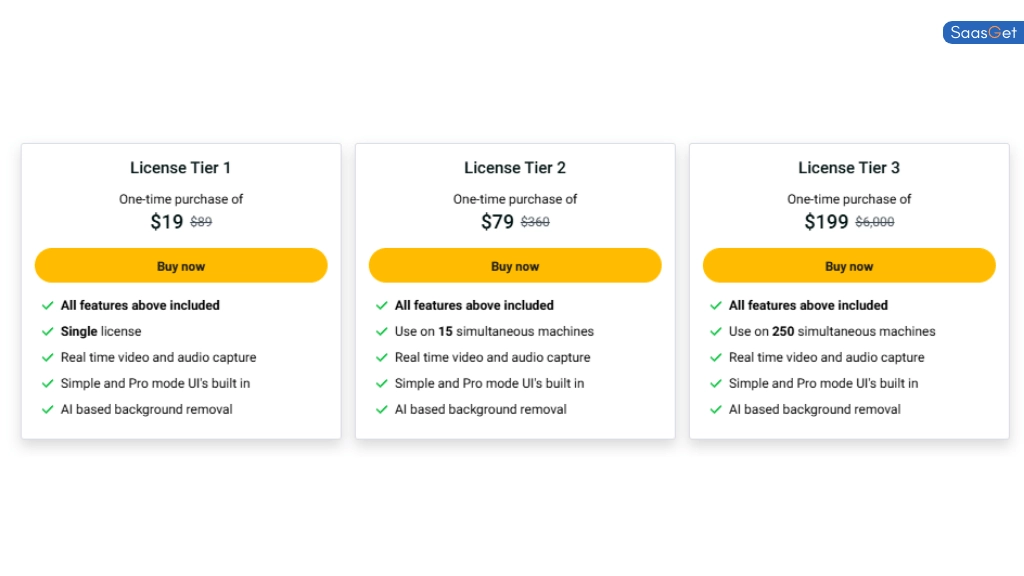Click Tier 3 Simple and Pro mode checkmark
The image size is (1024, 576).
pos(715,384)
